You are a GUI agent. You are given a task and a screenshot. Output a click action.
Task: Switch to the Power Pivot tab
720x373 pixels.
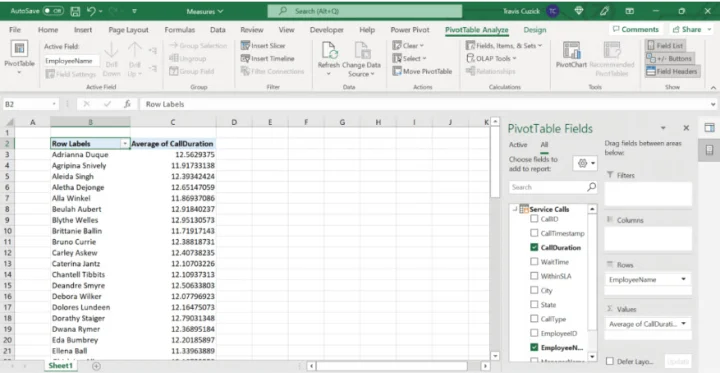[x=410, y=29]
